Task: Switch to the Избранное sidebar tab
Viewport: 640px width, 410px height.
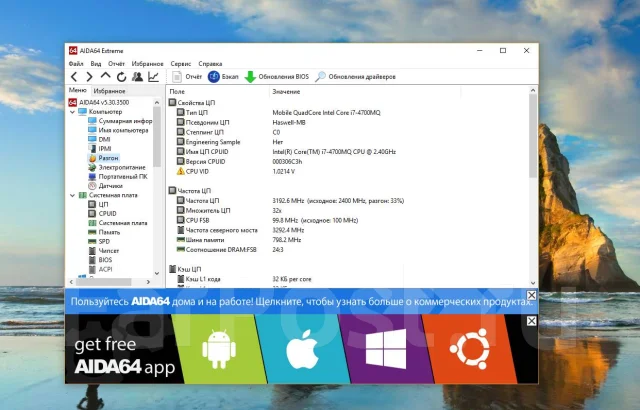Action: (x=109, y=91)
